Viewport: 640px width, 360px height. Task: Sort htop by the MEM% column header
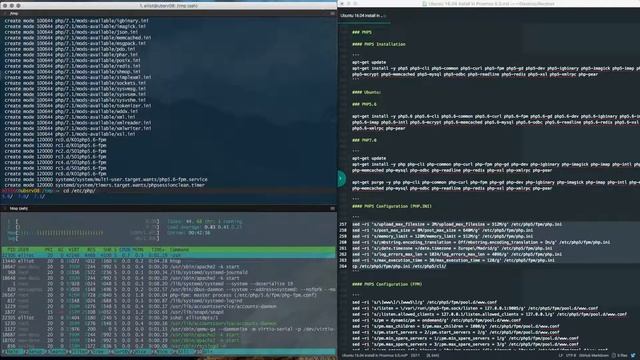138,249
